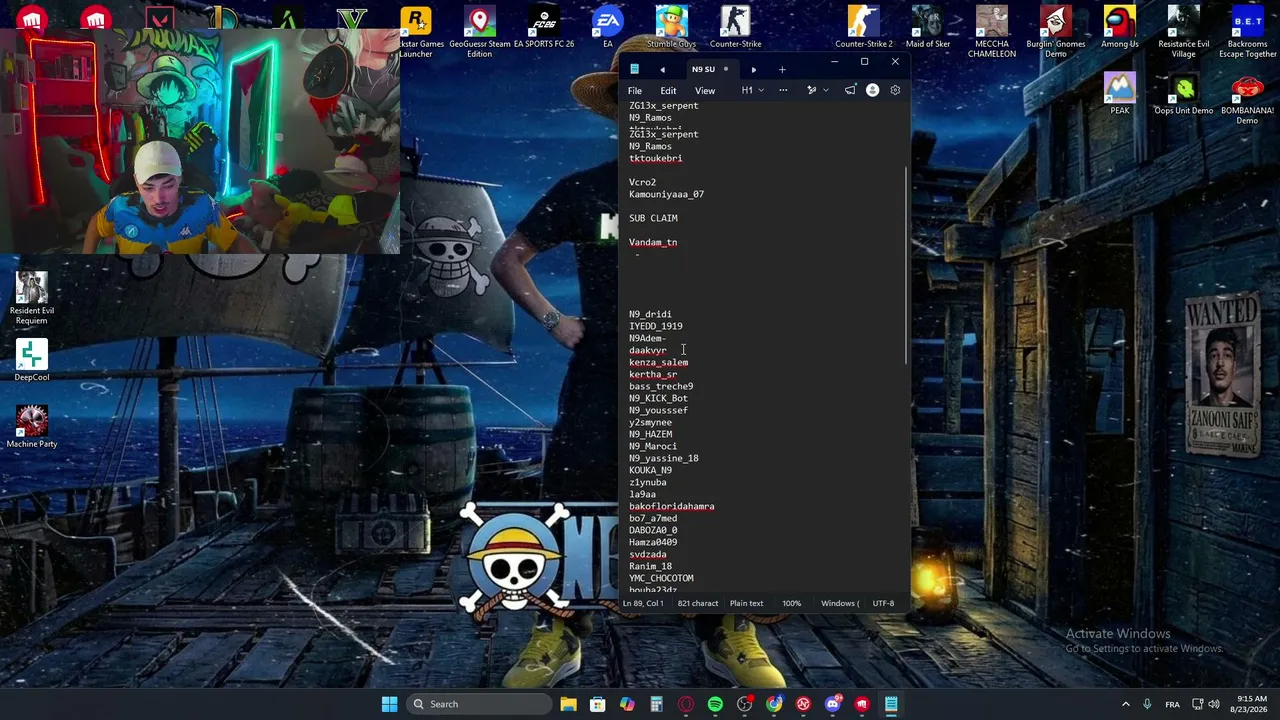The width and height of the screenshot is (1280, 720).
Task: Expand the H1 heading dropdown
Action: (x=752, y=90)
